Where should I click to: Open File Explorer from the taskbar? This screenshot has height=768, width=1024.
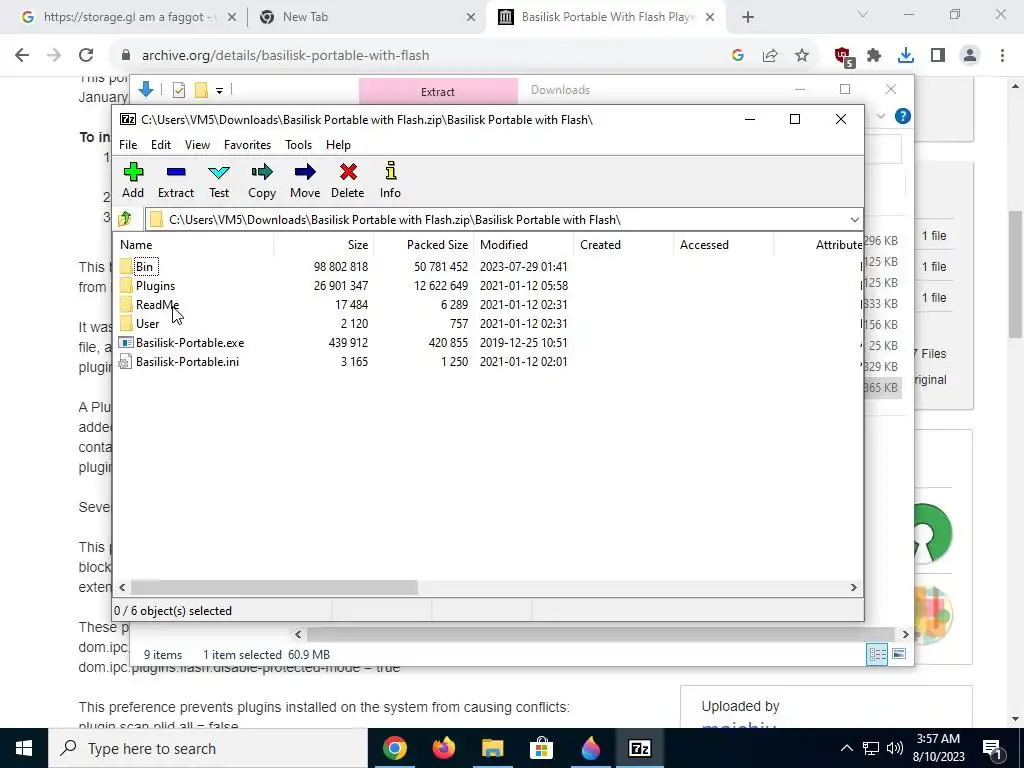pos(493,748)
